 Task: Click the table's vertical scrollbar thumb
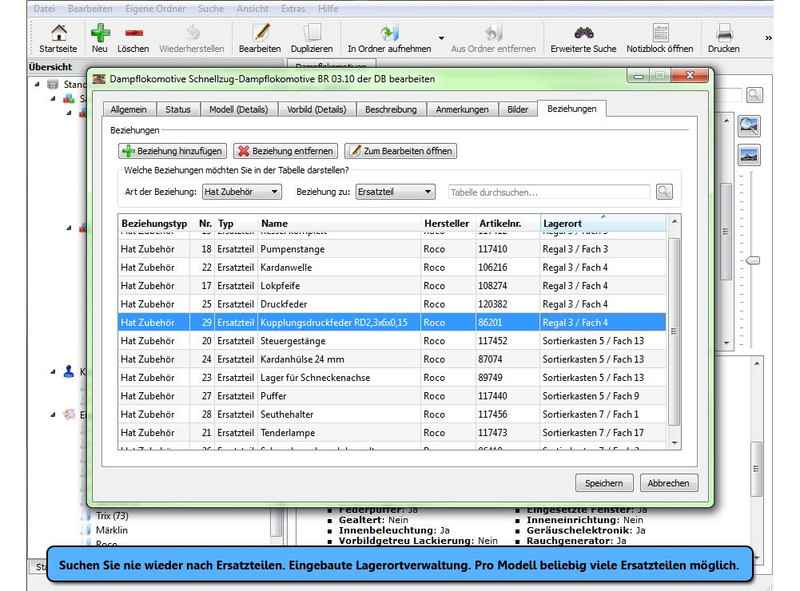[674, 332]
